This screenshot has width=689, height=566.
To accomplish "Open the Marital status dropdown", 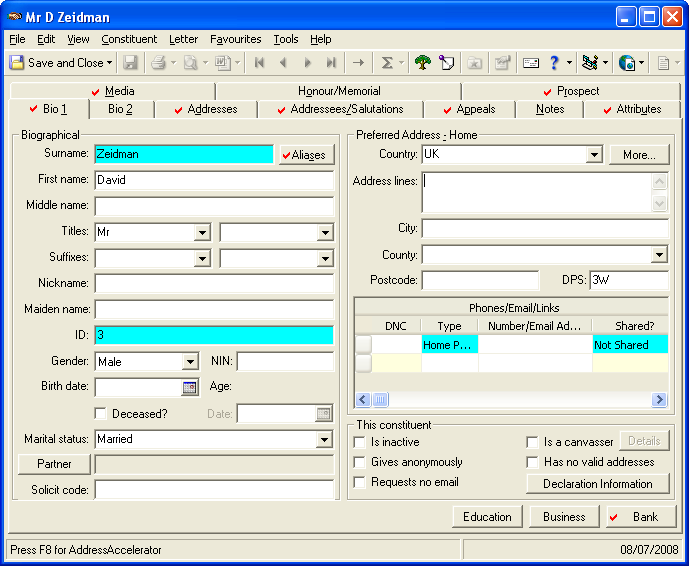I will [324, 439].
